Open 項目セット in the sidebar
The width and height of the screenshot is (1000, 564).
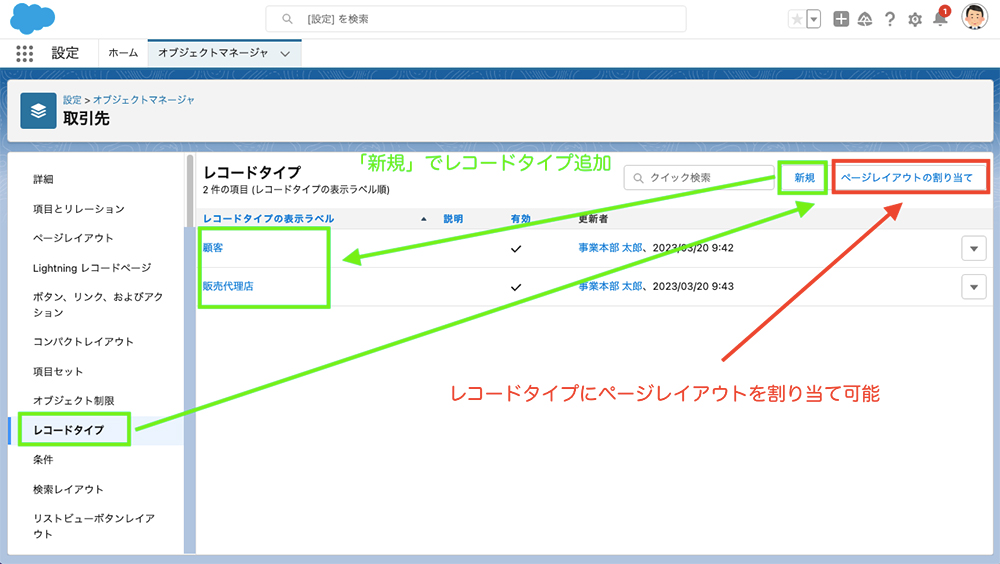tap(58, 371)
